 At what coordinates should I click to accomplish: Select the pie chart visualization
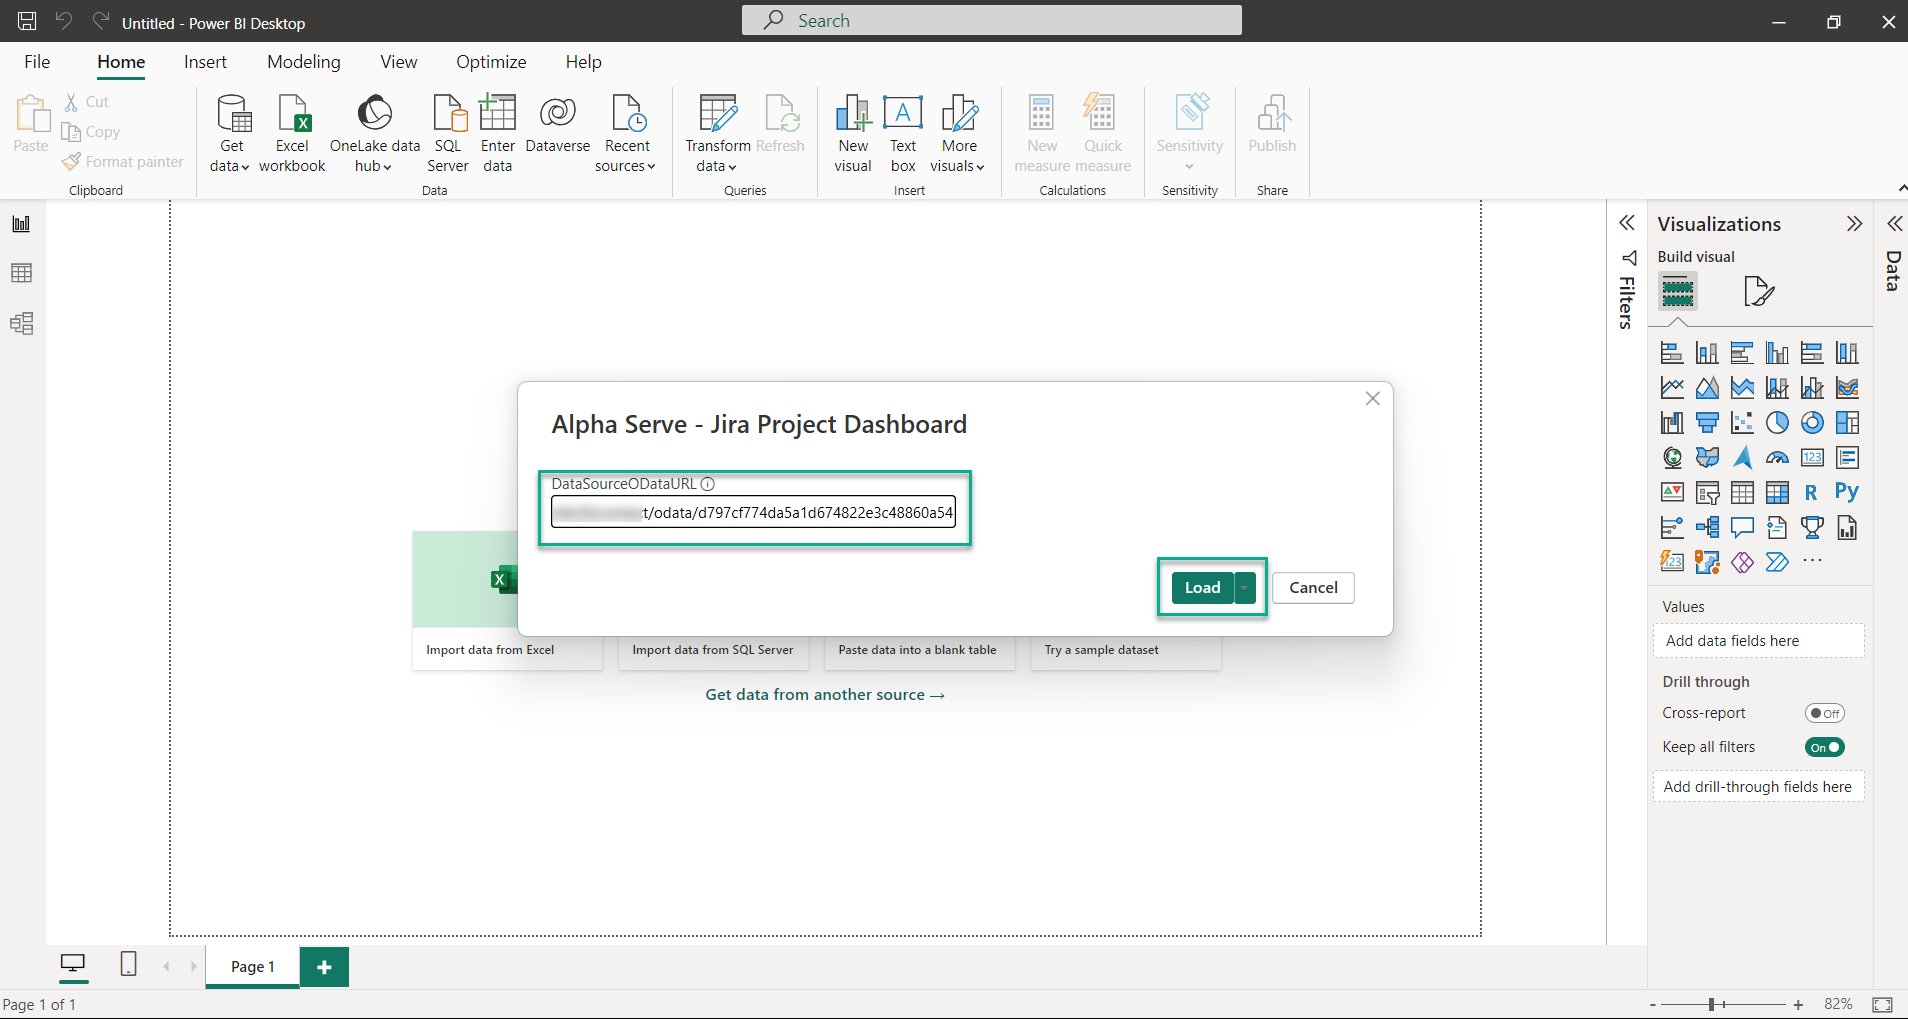point(1777,423)
